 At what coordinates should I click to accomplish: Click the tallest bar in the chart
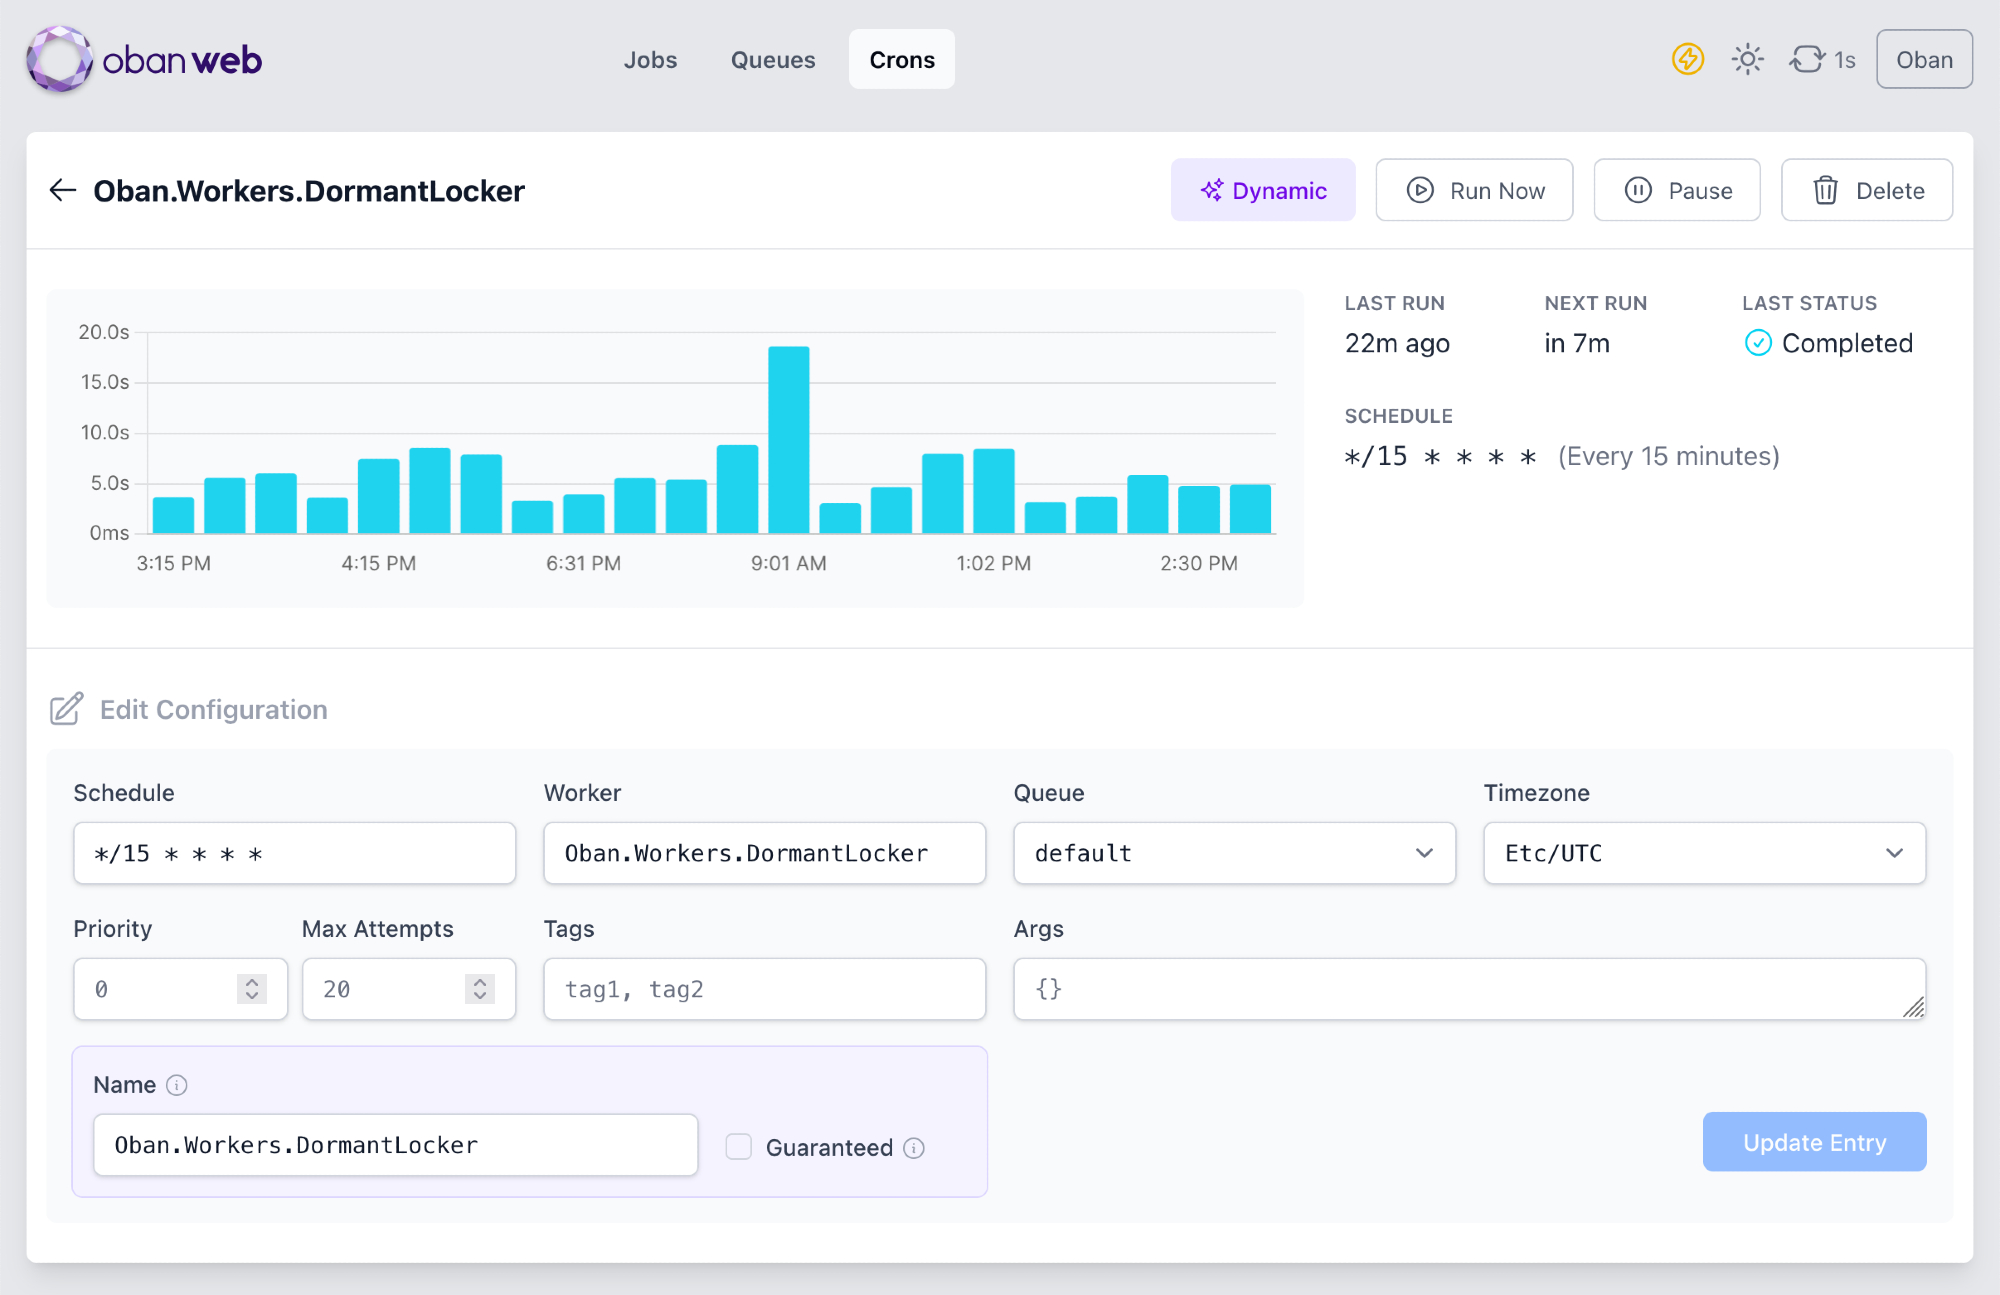point(788,439)
